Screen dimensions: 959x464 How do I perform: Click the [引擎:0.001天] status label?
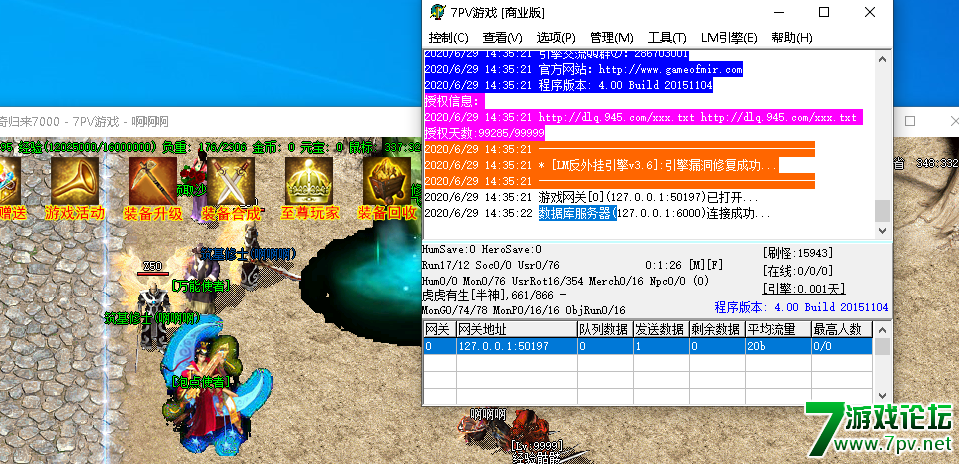802,288
